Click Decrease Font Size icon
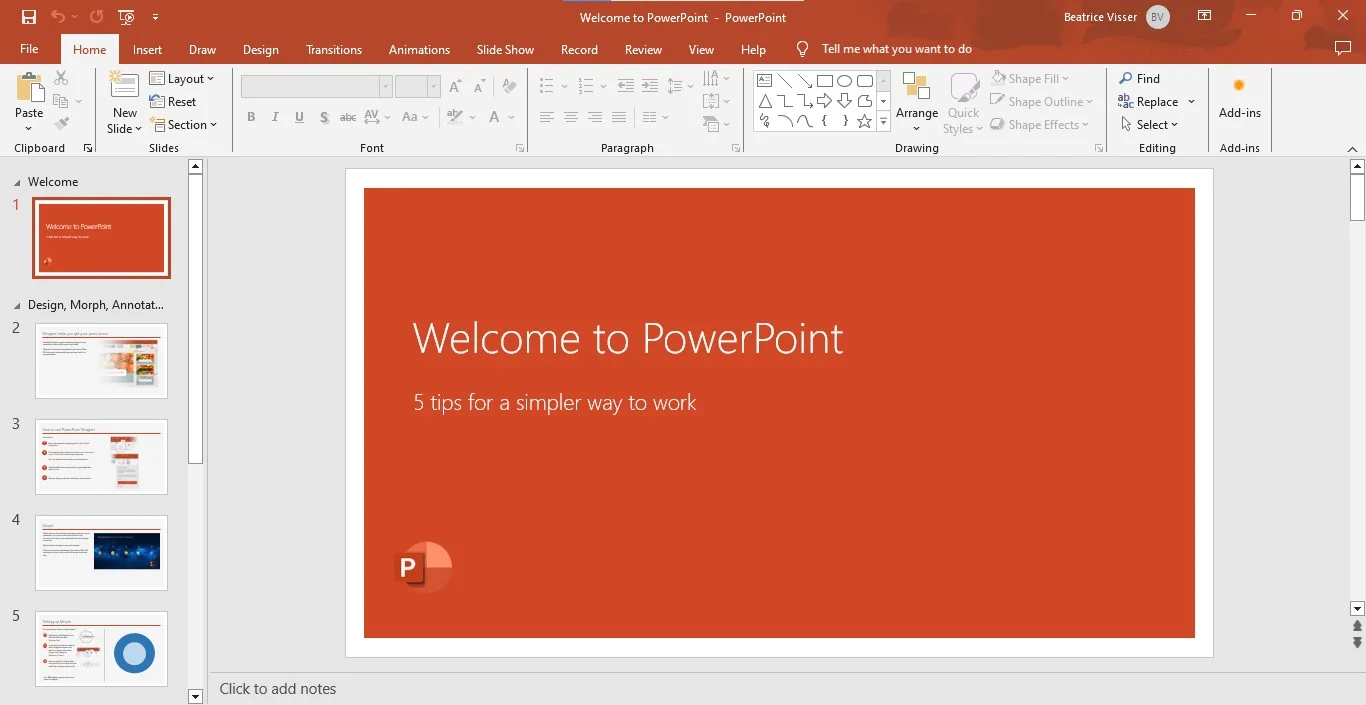The width and height of the screenshot is (1366, 705). pyautogui.click(x=480, y=87)
